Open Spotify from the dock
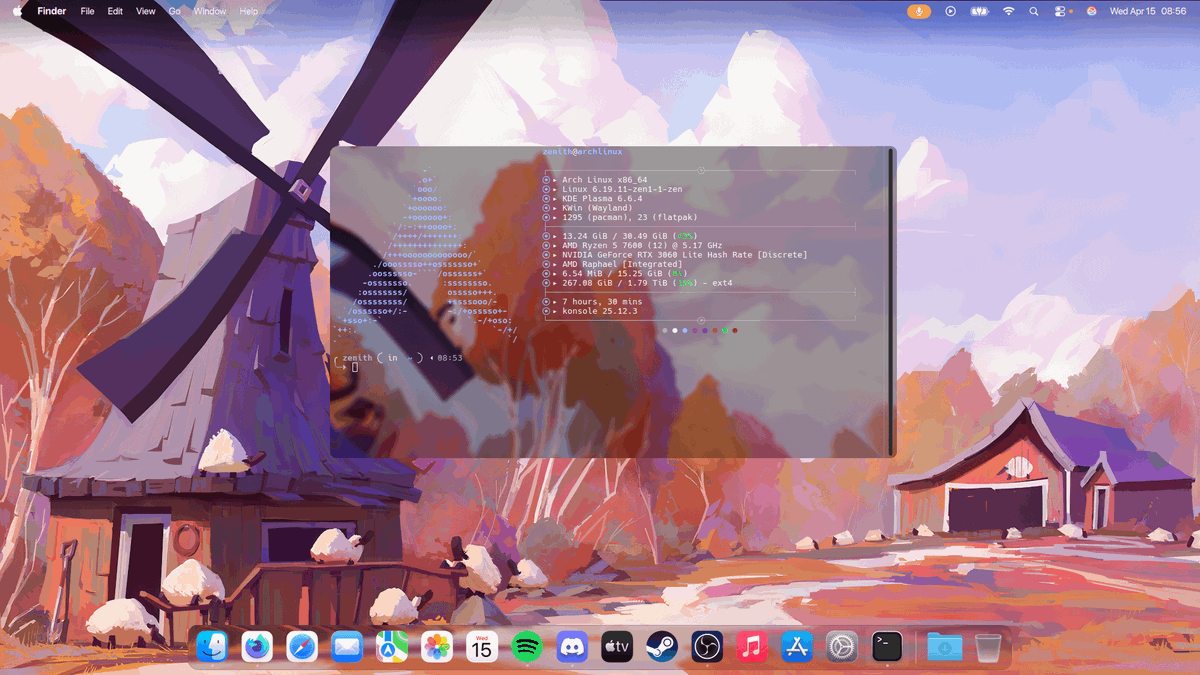 tap(527, 646)
